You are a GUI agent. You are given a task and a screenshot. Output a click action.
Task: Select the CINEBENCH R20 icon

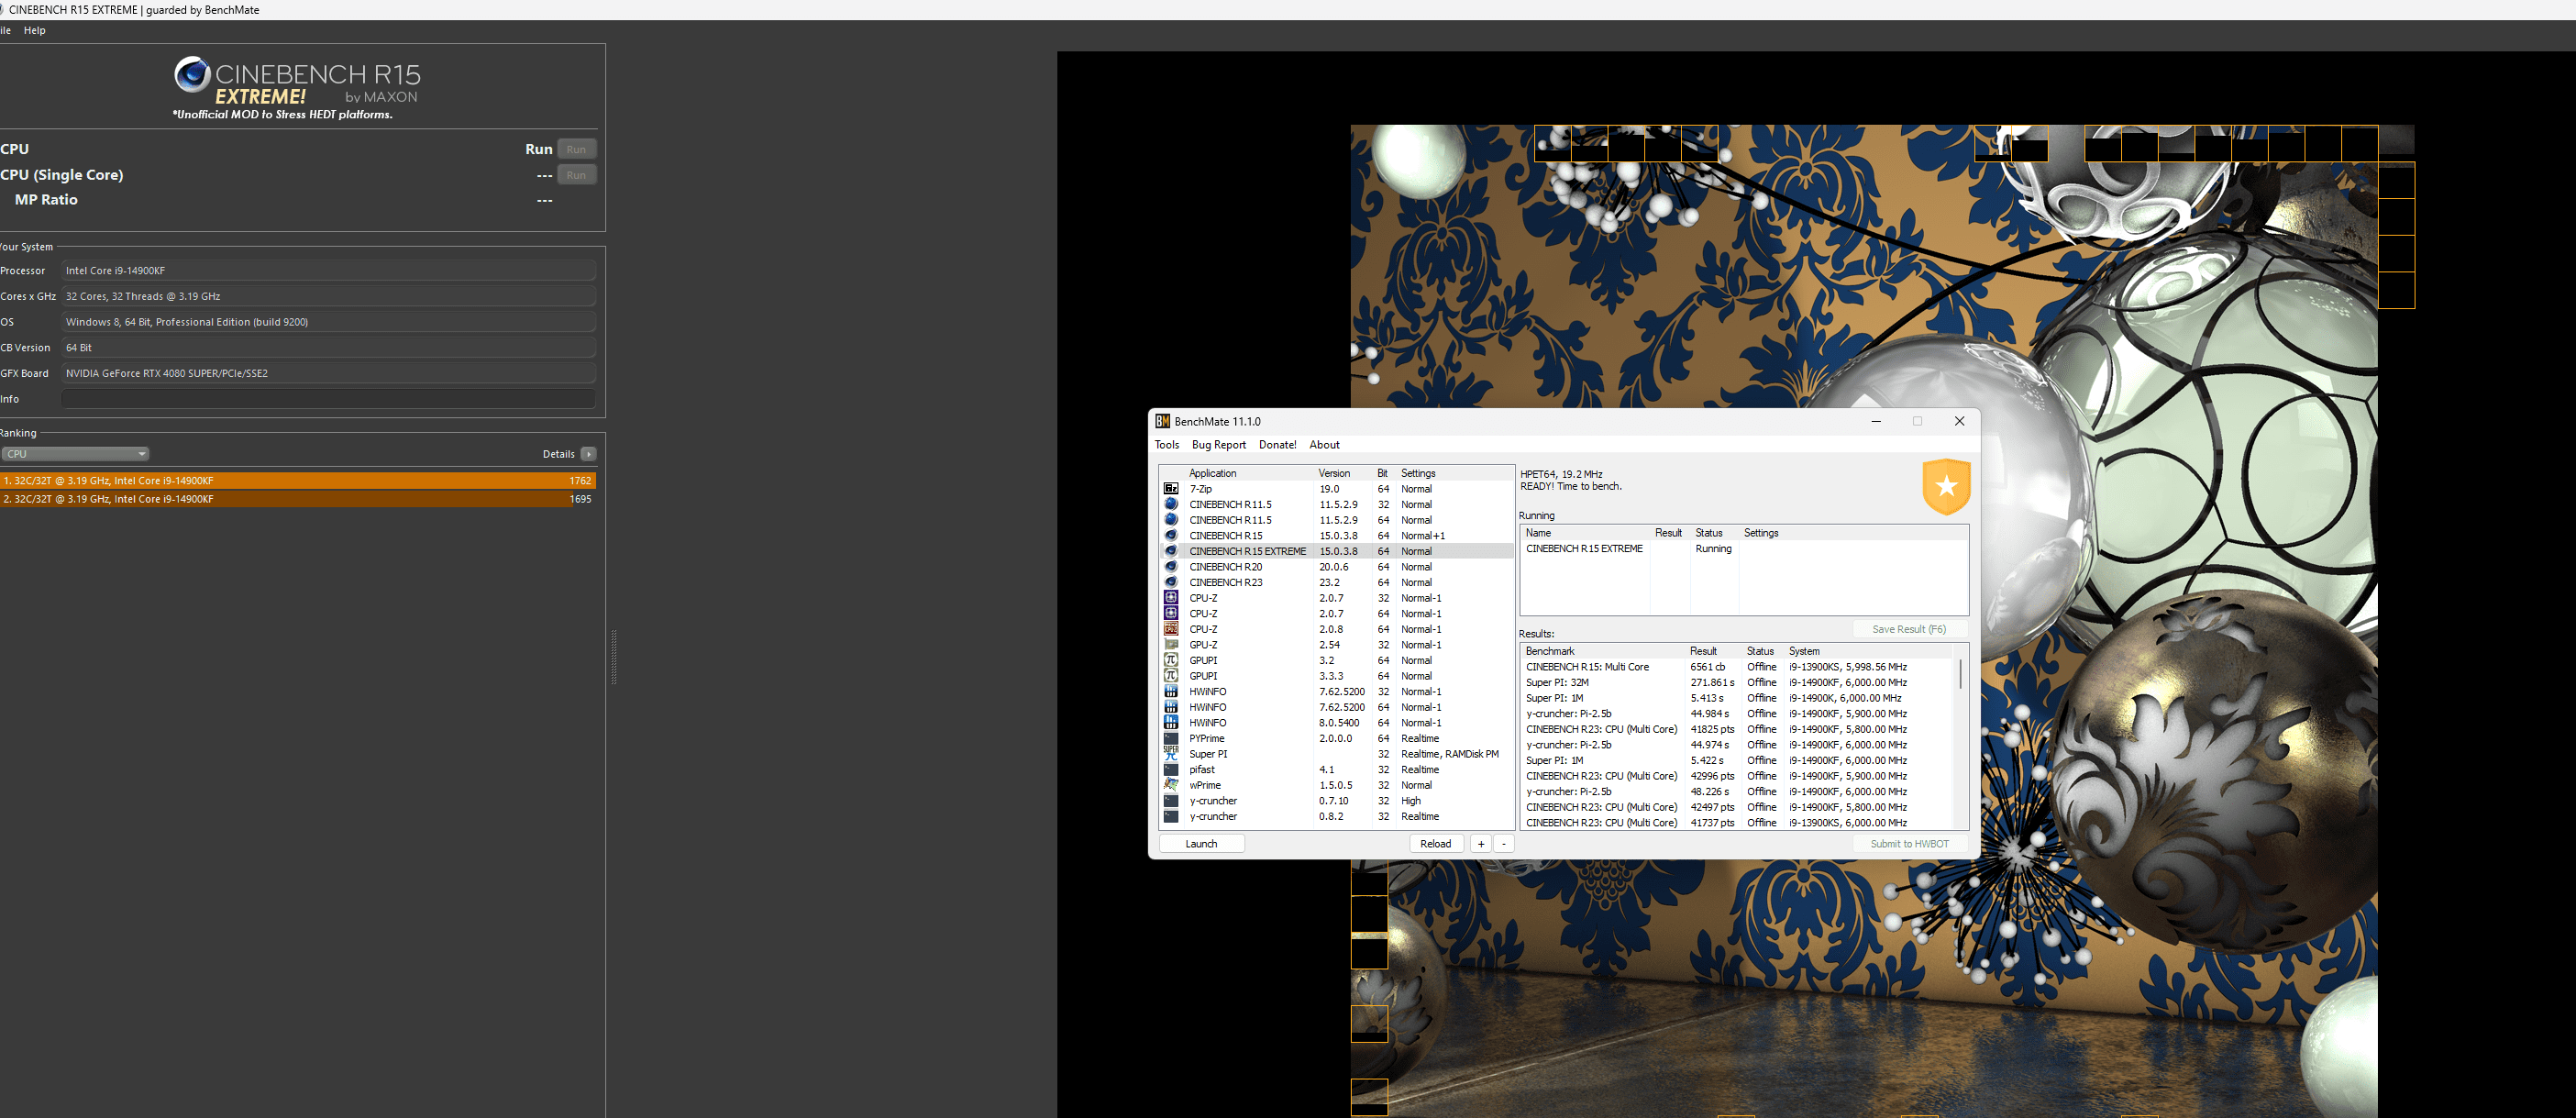coord(1171,567)
